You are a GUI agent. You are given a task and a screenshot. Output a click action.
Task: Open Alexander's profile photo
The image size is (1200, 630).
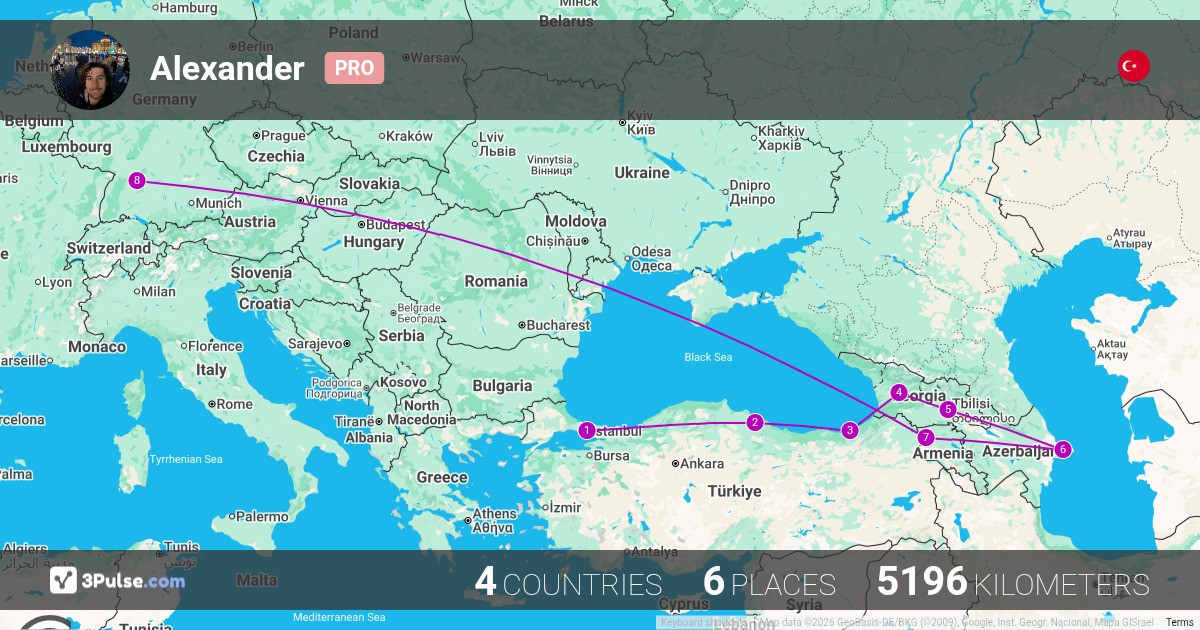[x=90, y=69]
